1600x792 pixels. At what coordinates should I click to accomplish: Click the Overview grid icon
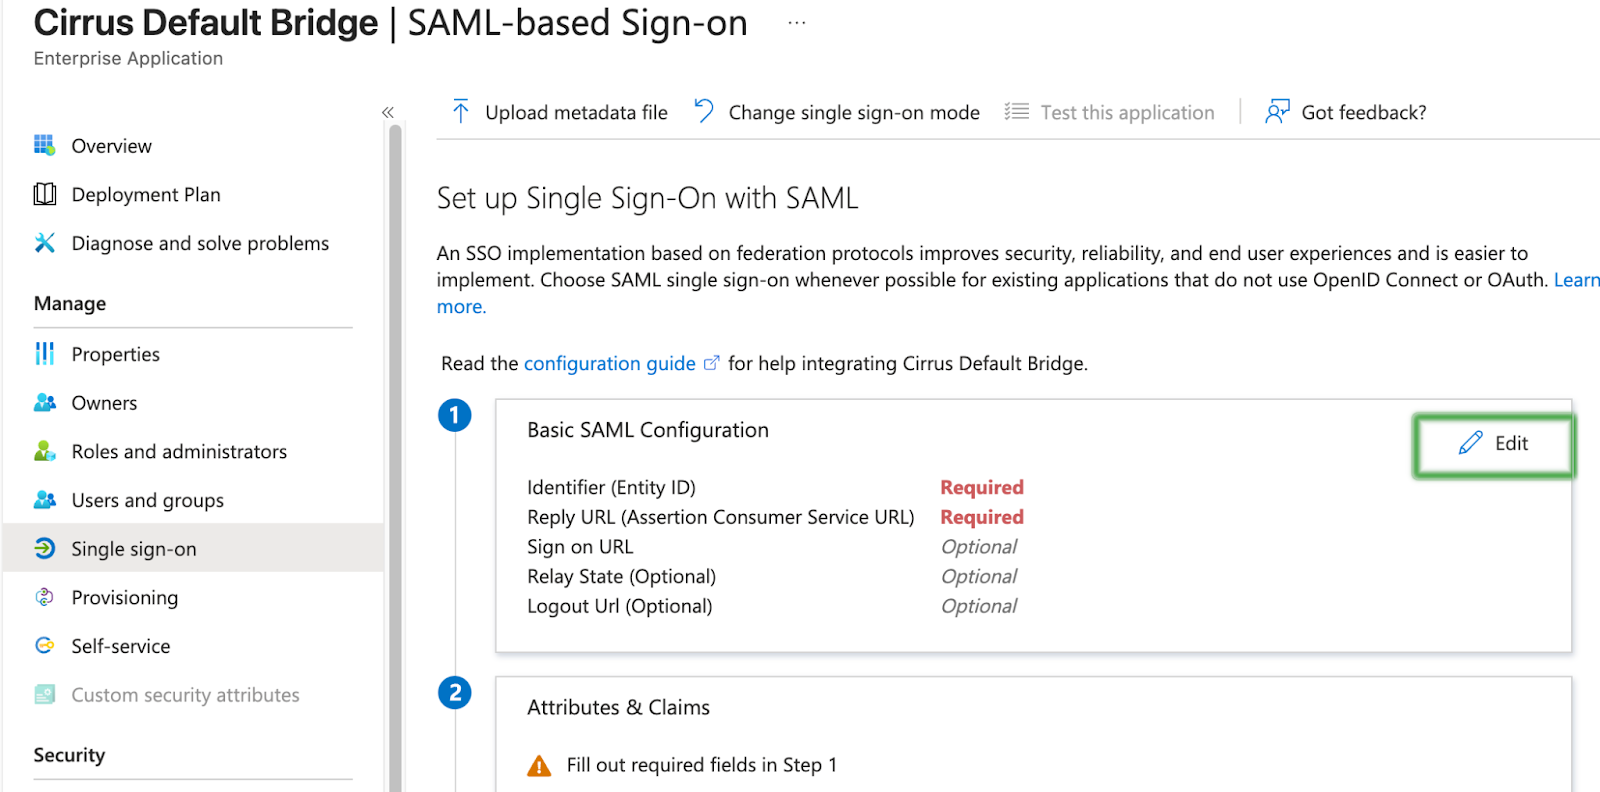44,146
